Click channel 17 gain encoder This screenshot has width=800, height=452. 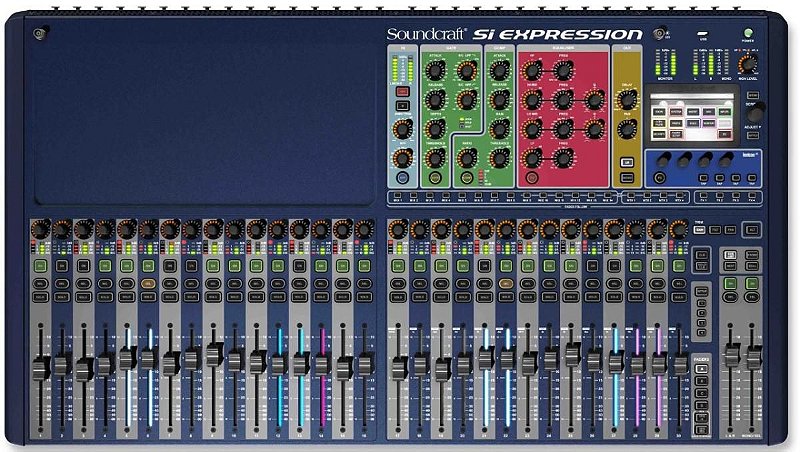click(397, 229)
